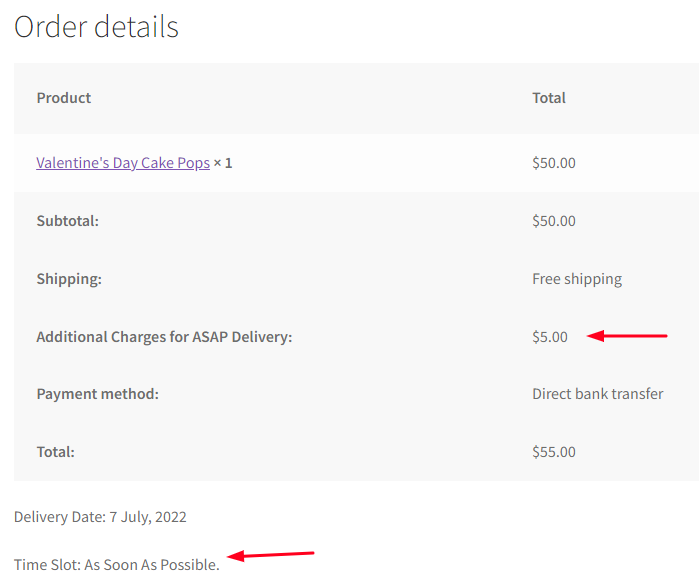
Task: Click the Shipping row label
Action: pyautogui.click(x=69, y=279)
